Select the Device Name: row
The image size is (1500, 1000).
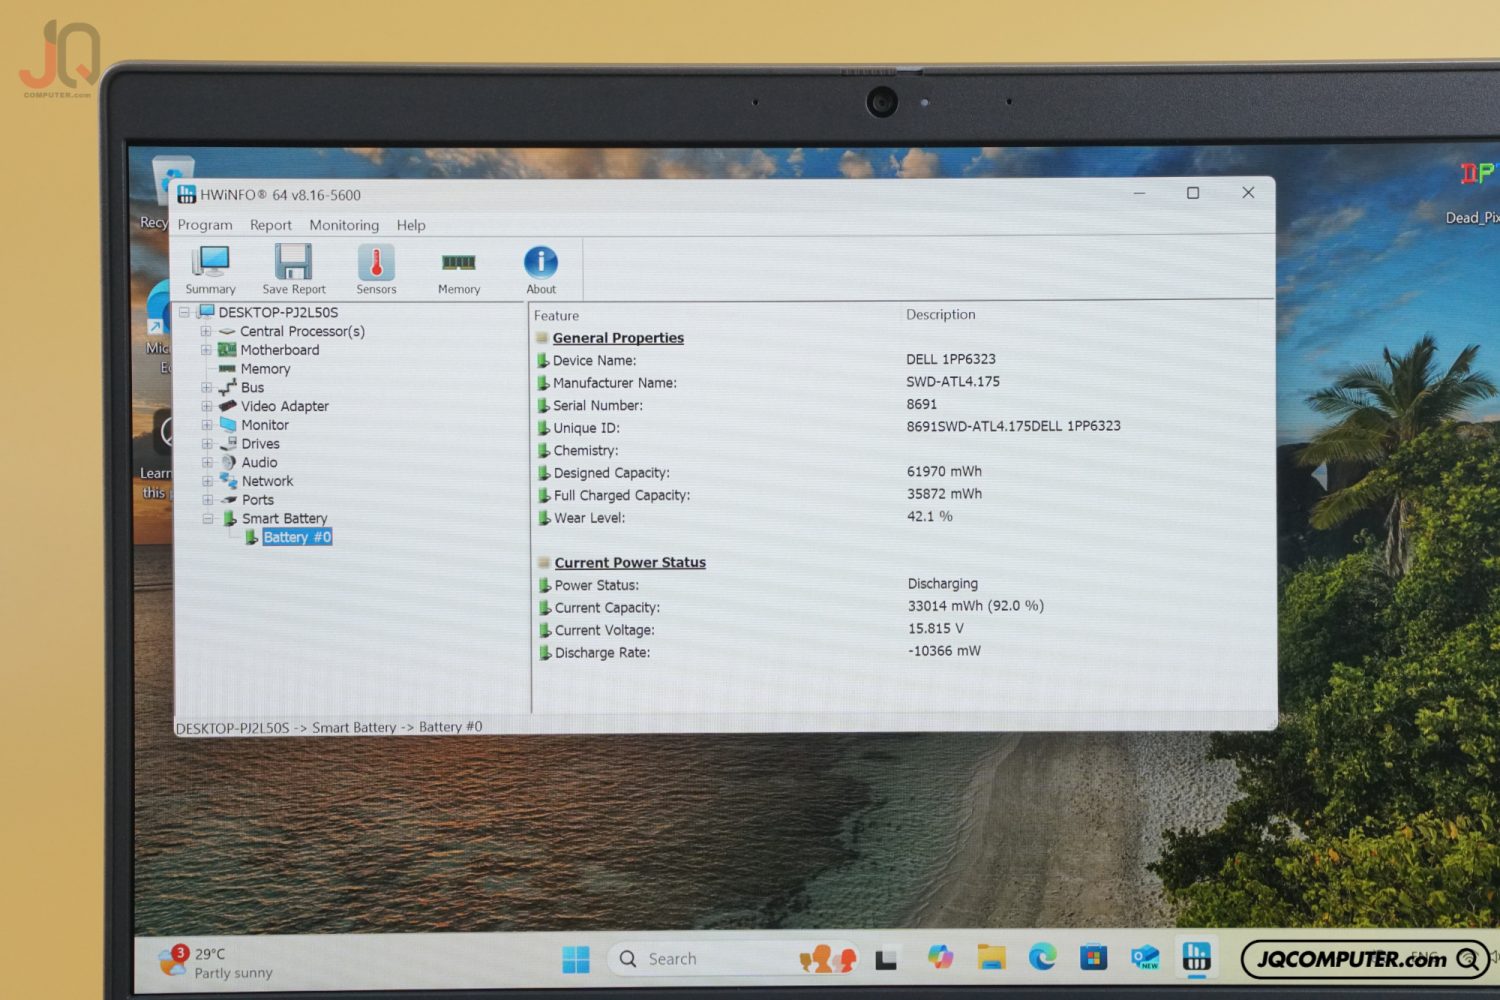pos(594,360)
